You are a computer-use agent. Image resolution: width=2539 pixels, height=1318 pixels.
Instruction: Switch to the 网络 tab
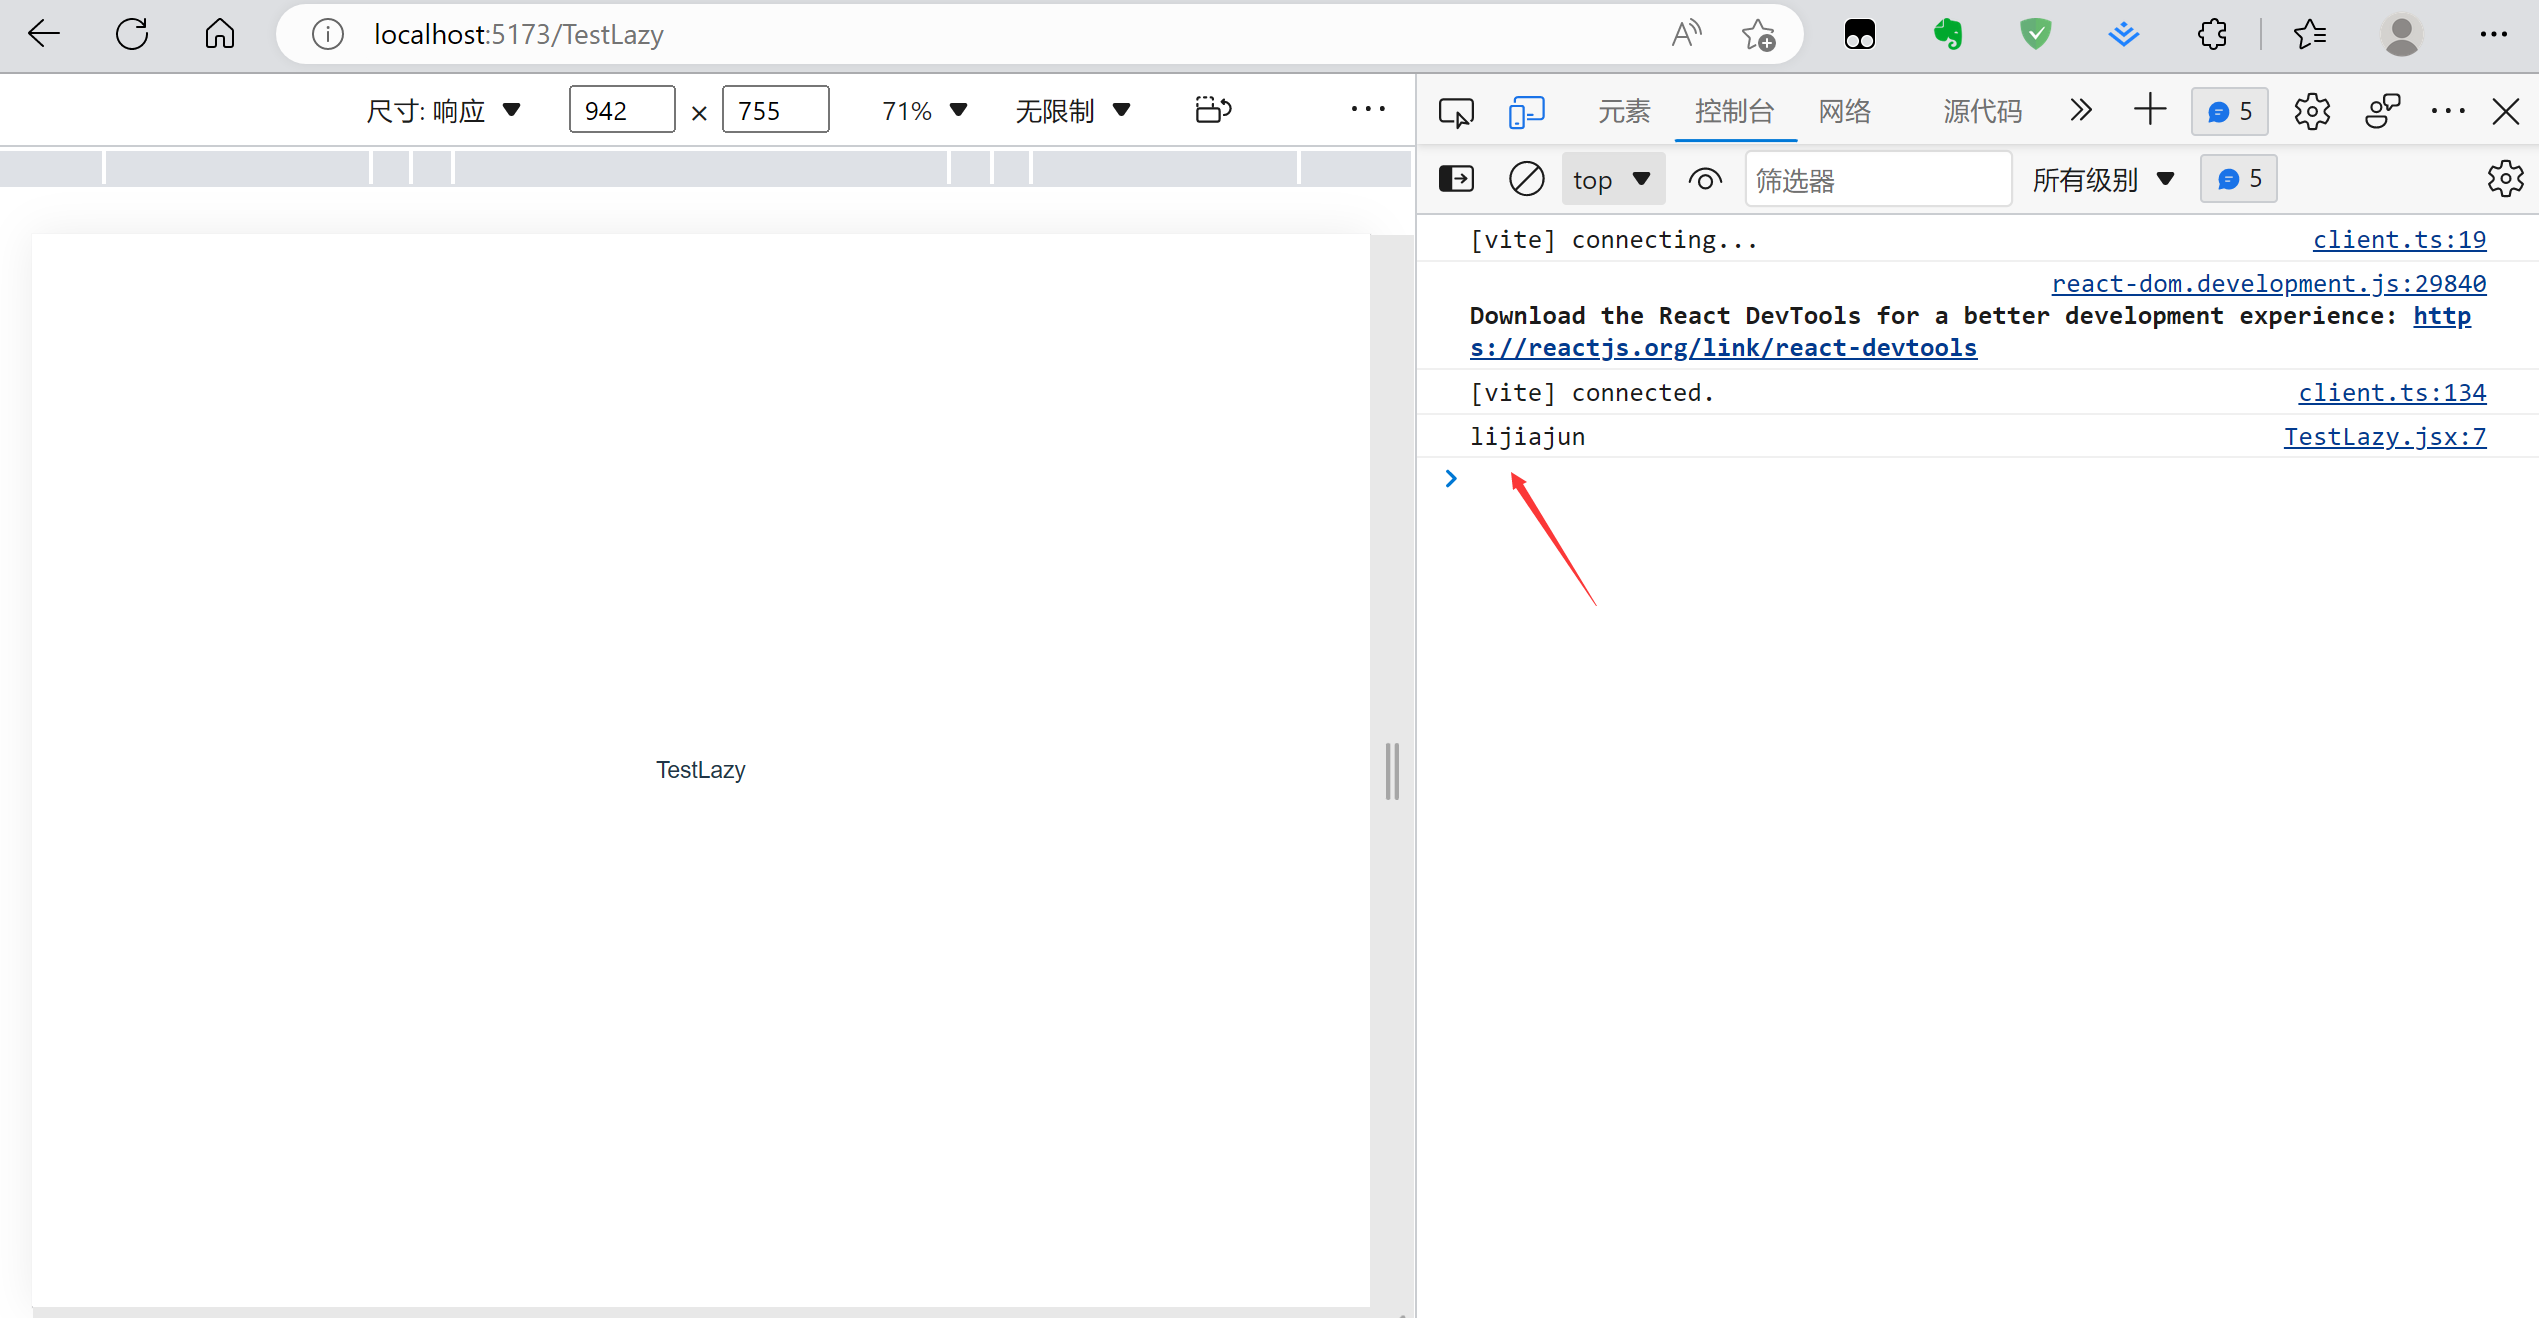(1845, 111)
